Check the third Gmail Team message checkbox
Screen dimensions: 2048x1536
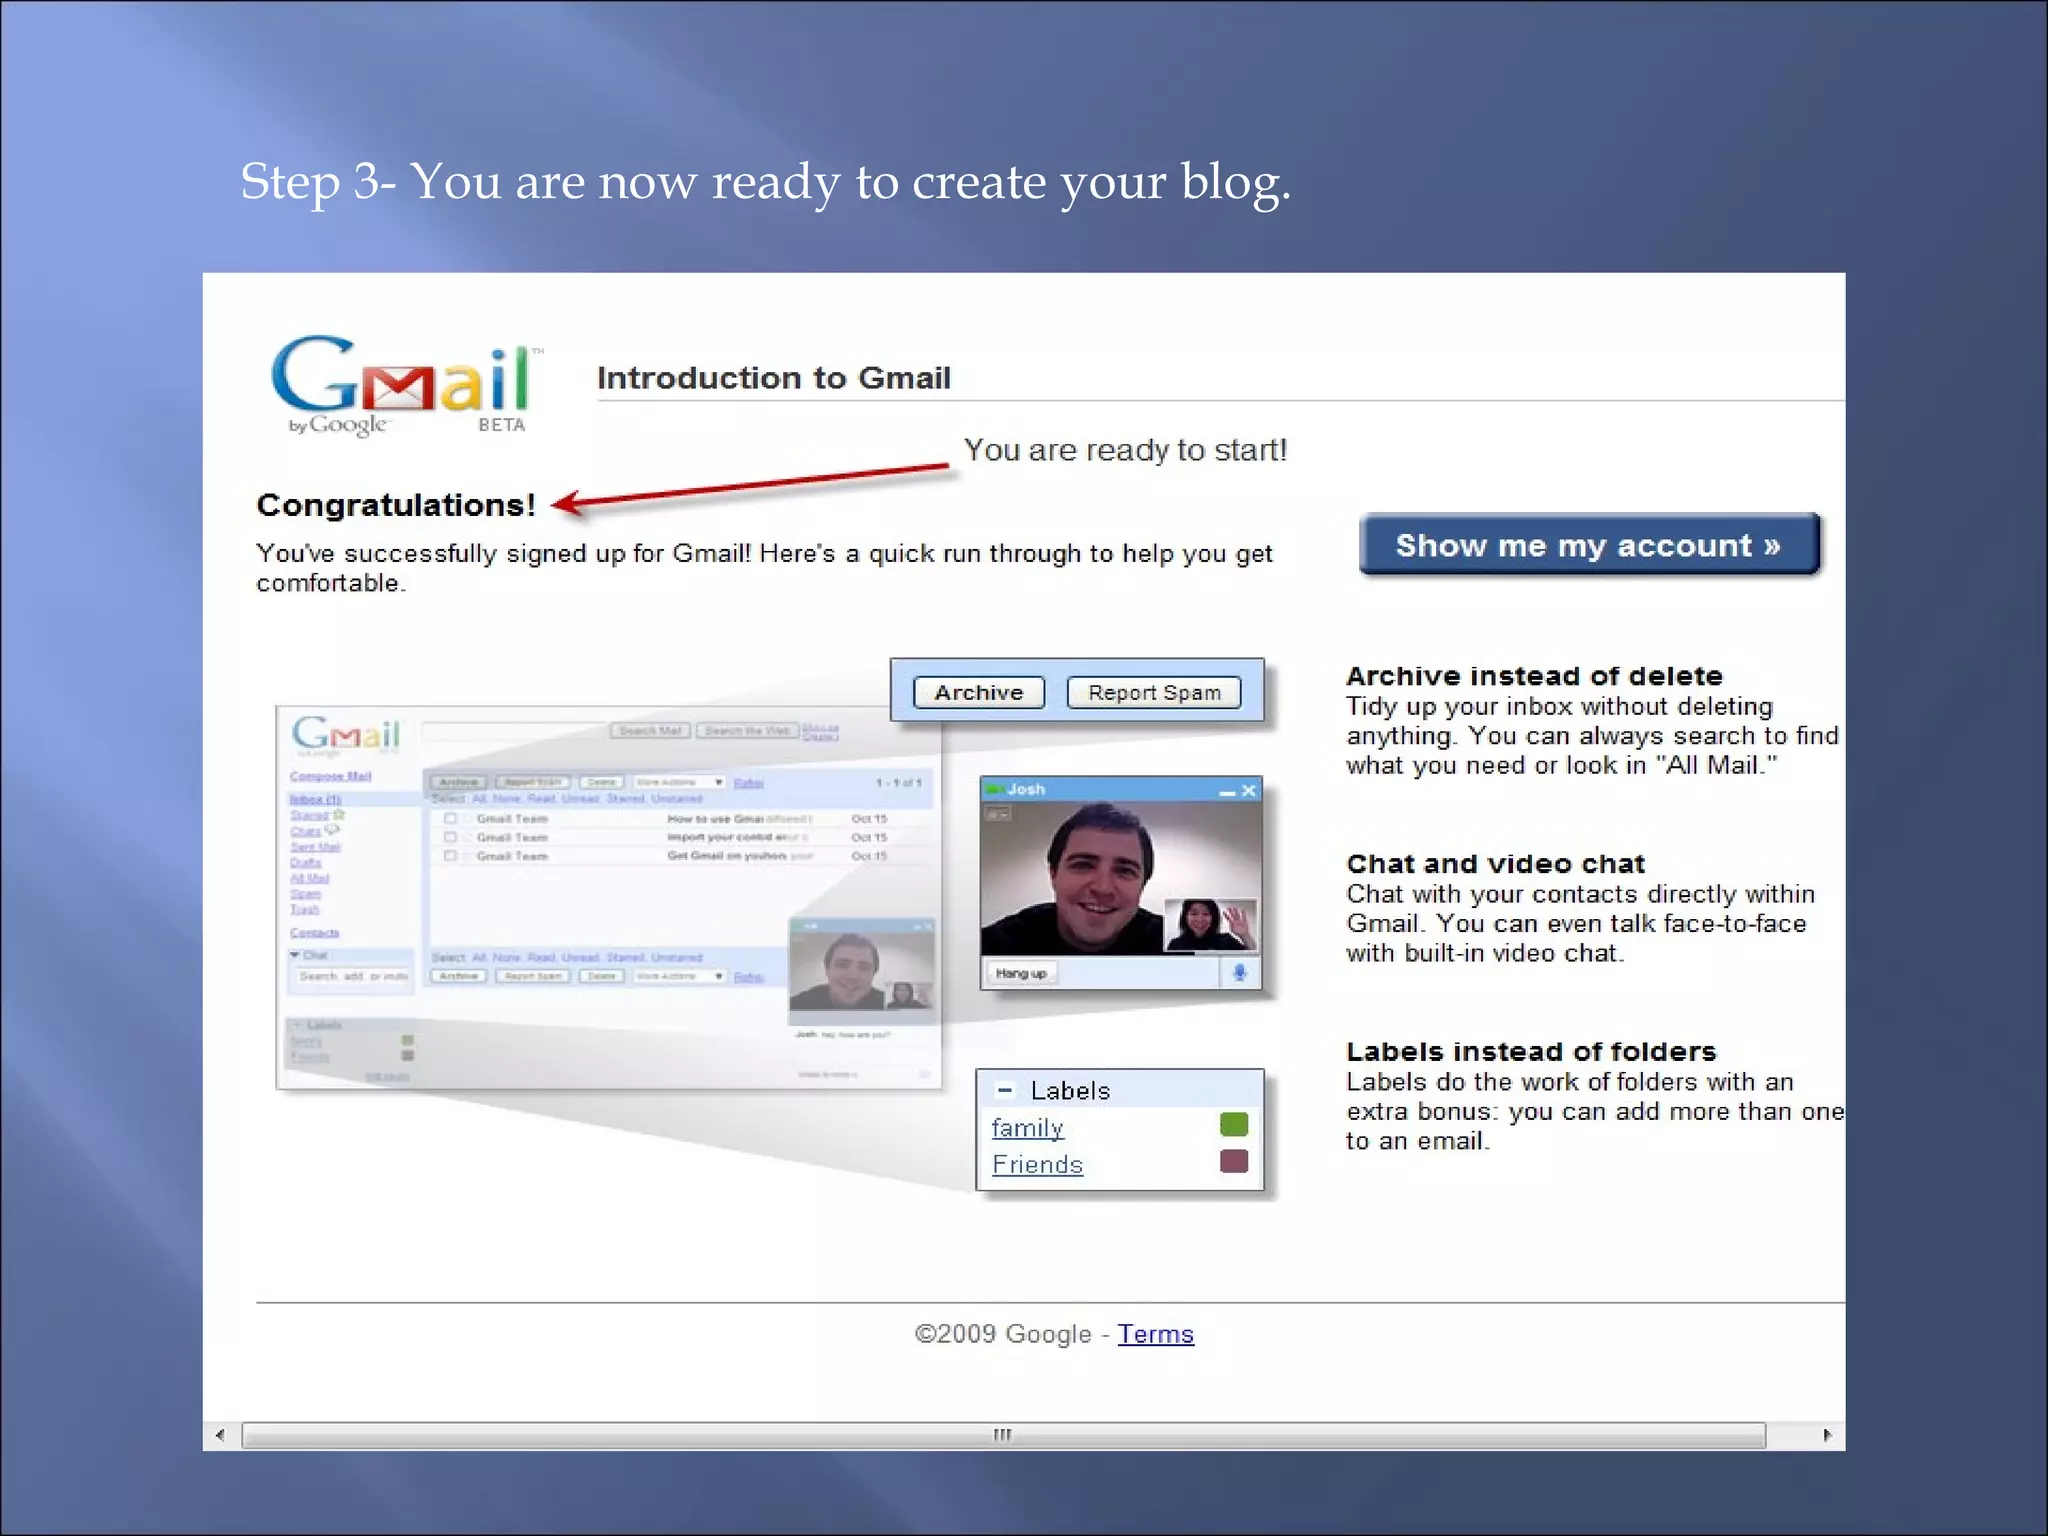[450, 856]
